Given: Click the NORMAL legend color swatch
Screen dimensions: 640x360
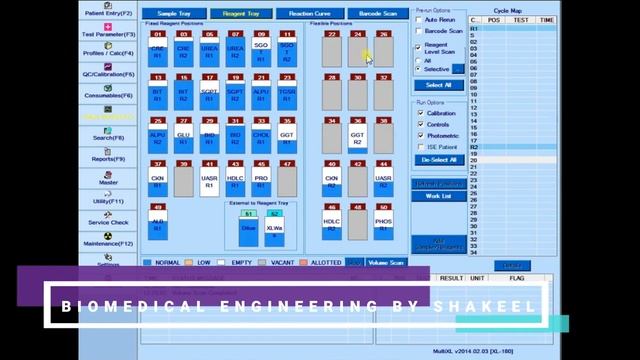Looking at the screenshot, I should (147, 262).
